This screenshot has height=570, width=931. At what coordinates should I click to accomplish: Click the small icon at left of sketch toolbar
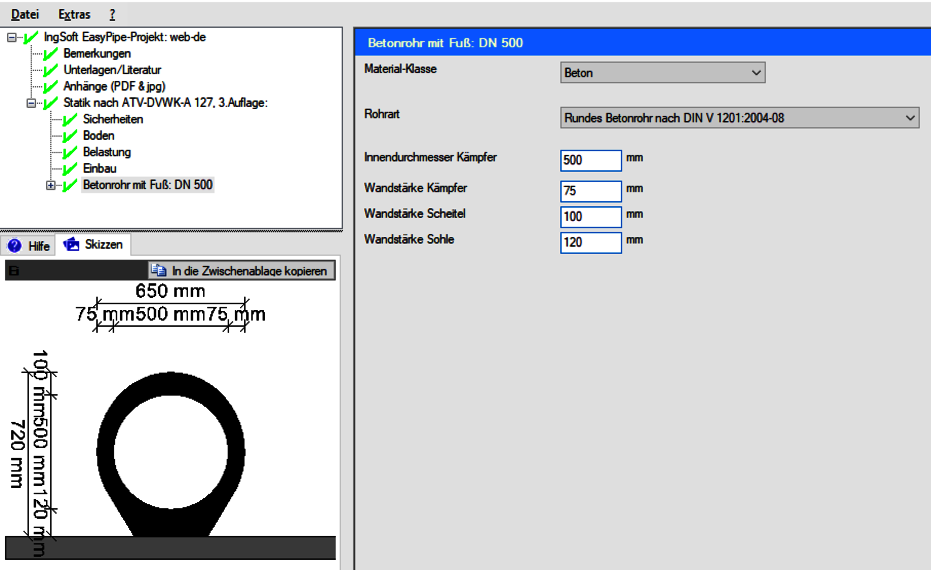click(x=13, y=270)
